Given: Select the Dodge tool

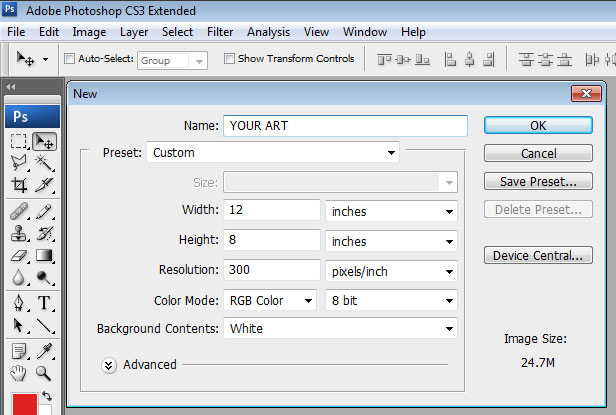Looking at the screenshot, I should click(44, 277).
